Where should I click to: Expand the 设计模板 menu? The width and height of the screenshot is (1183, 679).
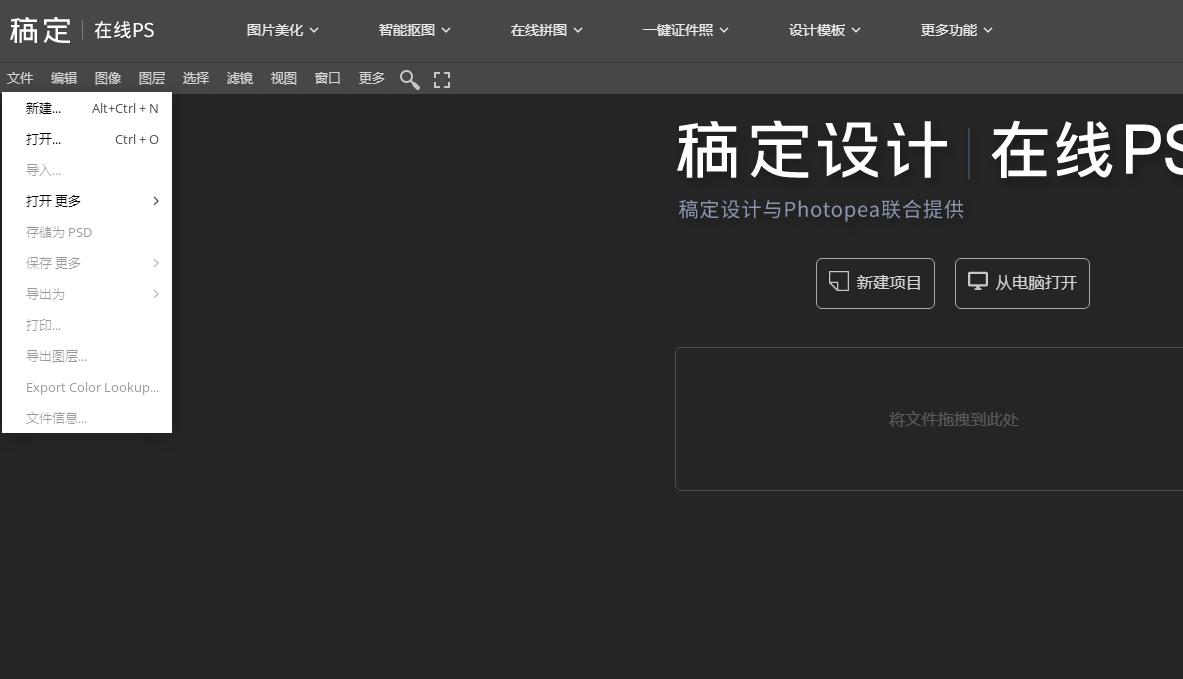click(x=824, y=30)
